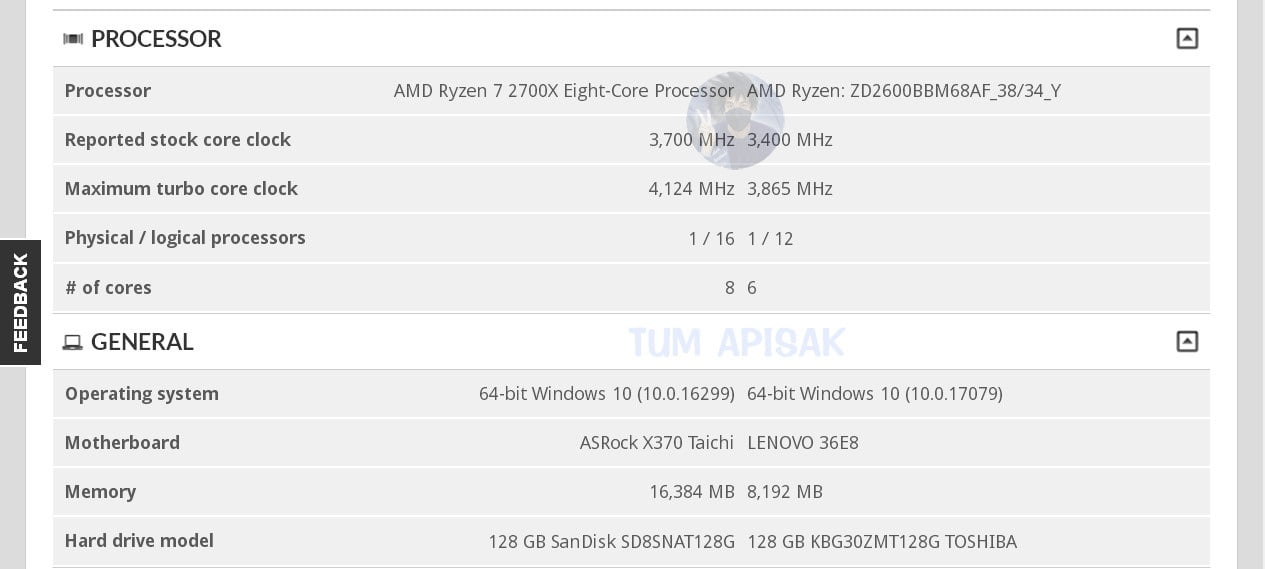This screenshot has width=1265, height=569.
Task: Select the ASRock X370 Taichi motherboard value
Action: 656,443
